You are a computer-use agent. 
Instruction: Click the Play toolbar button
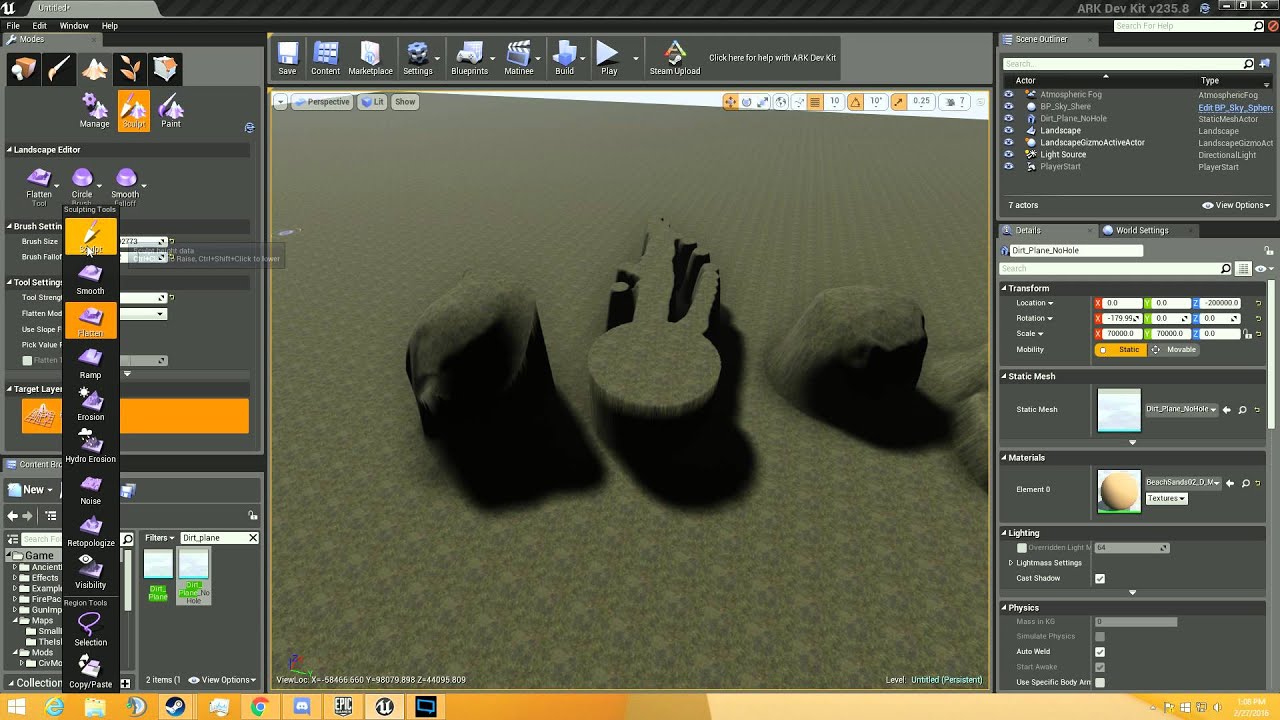(608, 59)
